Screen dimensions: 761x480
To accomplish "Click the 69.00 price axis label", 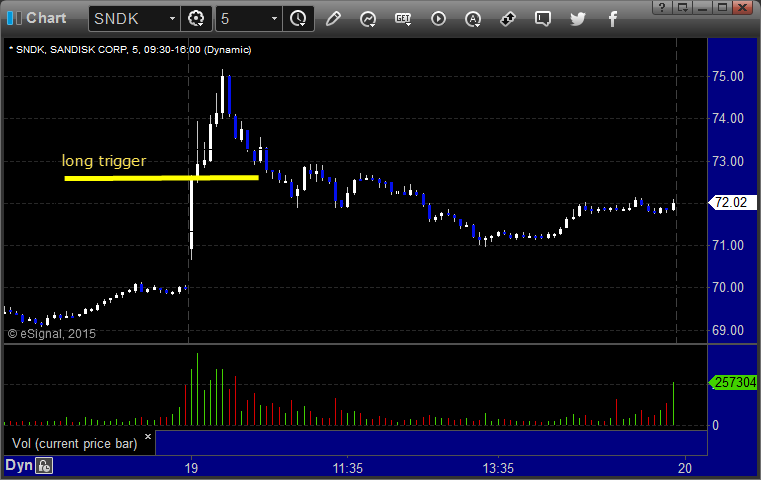I will [728, 330].
